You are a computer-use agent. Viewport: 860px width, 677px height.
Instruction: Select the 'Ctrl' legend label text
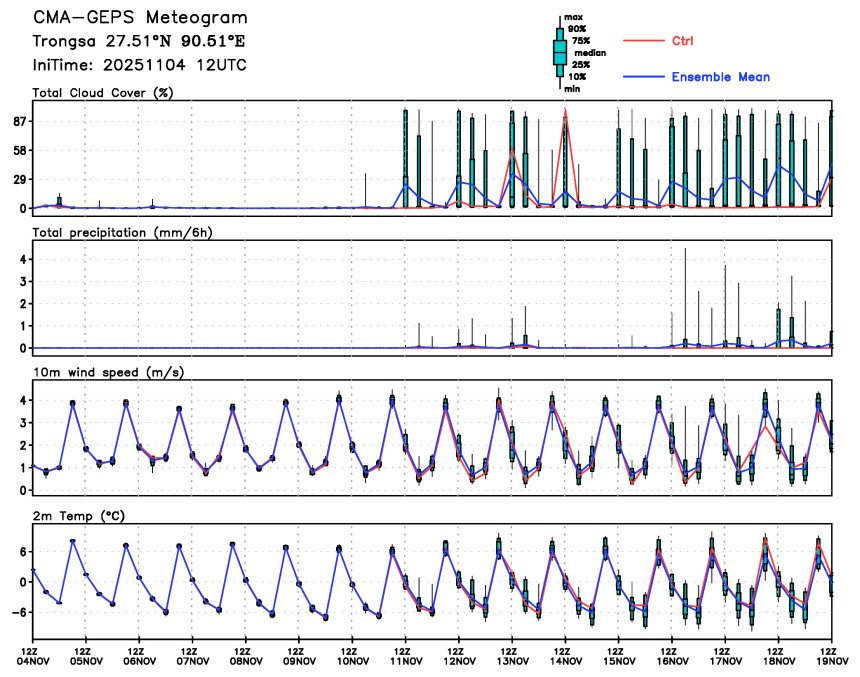pyautogui.click(x=682, y=41)
